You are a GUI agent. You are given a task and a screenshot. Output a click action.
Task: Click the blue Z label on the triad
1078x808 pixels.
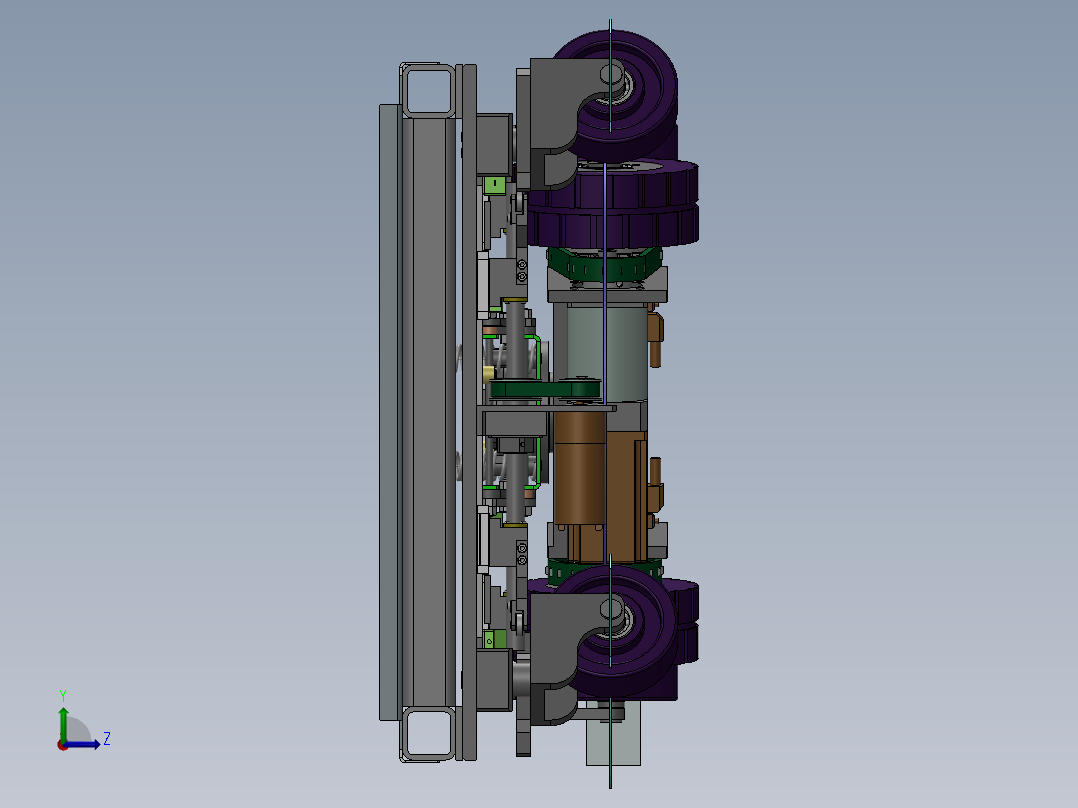(107, 738)
